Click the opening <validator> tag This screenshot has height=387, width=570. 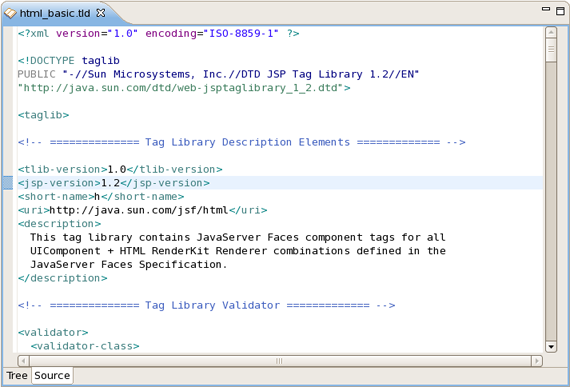coord(53,332)
